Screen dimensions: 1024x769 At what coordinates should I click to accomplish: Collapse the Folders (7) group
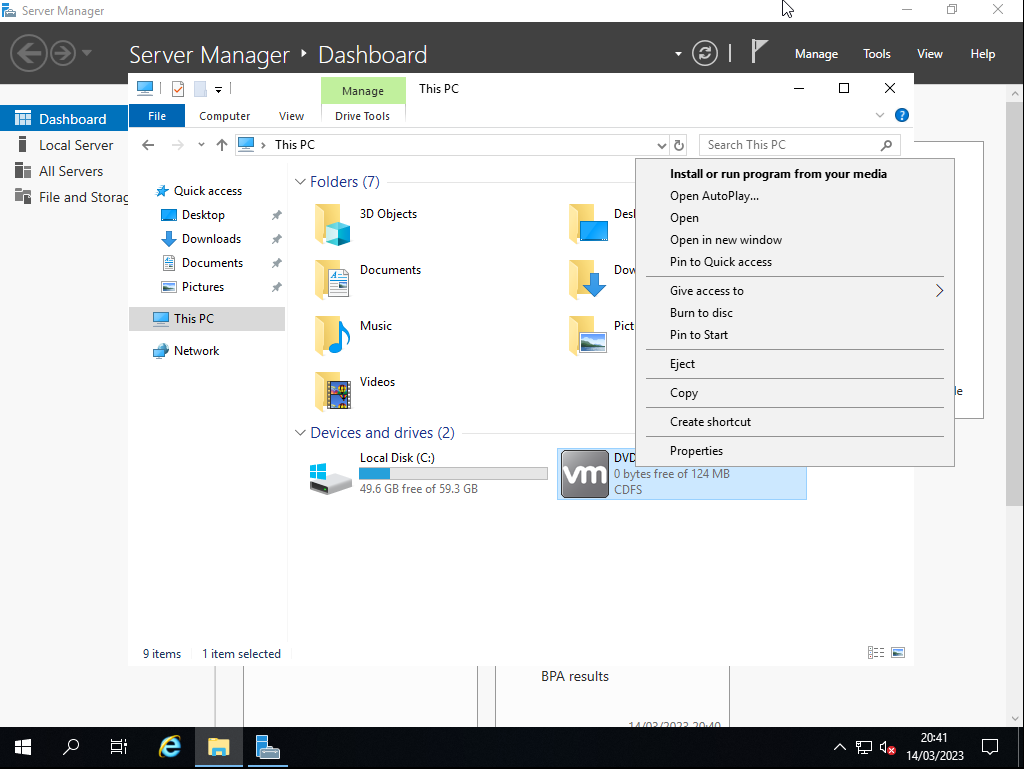coord(300,182)
